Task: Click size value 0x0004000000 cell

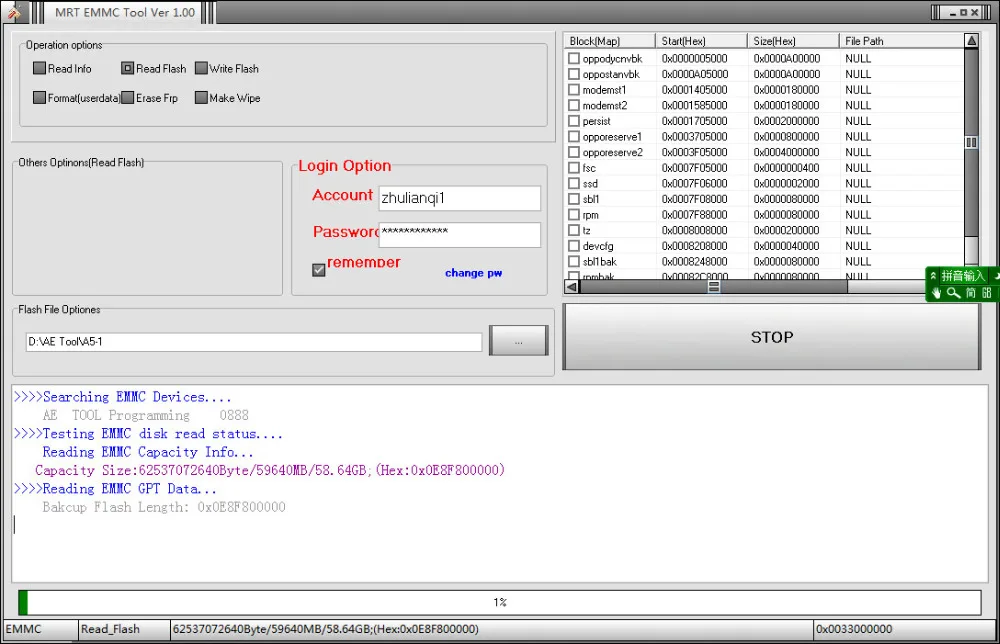Action: click(786, 152)
